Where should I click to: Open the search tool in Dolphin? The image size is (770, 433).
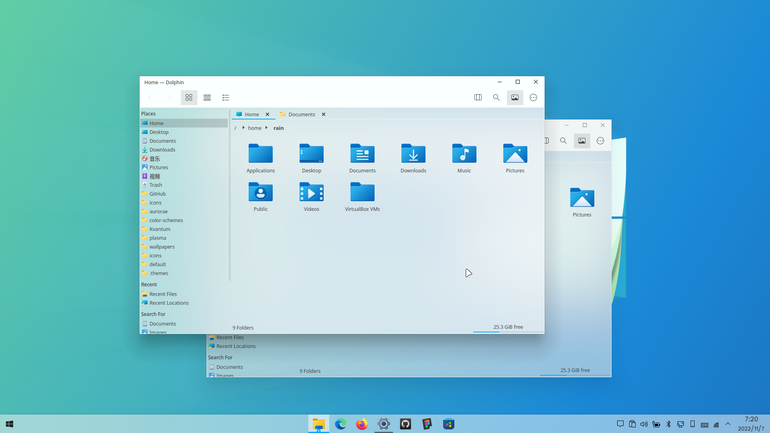[496, 98]
